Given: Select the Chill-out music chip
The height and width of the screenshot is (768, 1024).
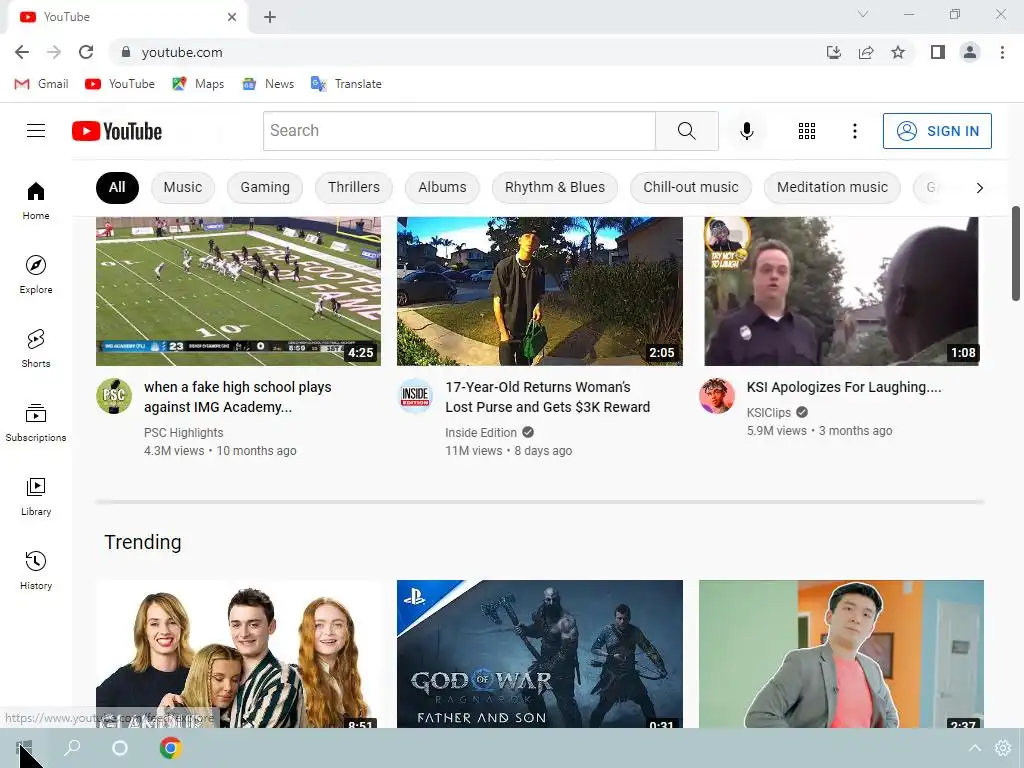Looking at the screenshot, I should coord(691,188).
